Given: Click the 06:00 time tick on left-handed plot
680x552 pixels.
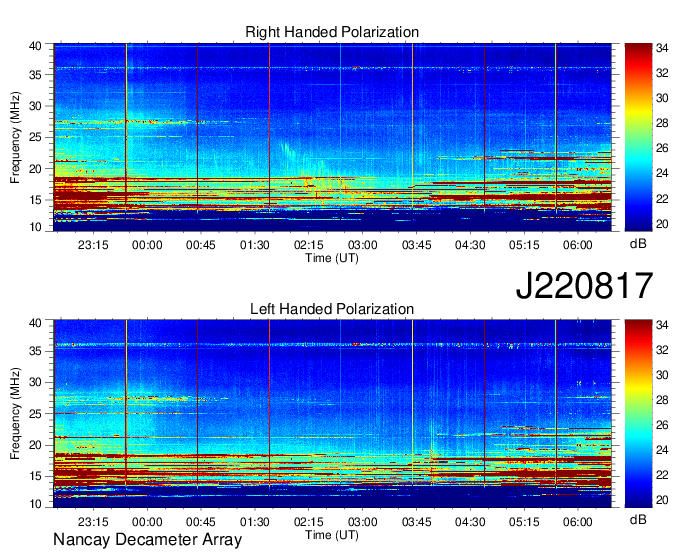Looking at the screenshot, I should pyautogui.click(x=578, y=522).
